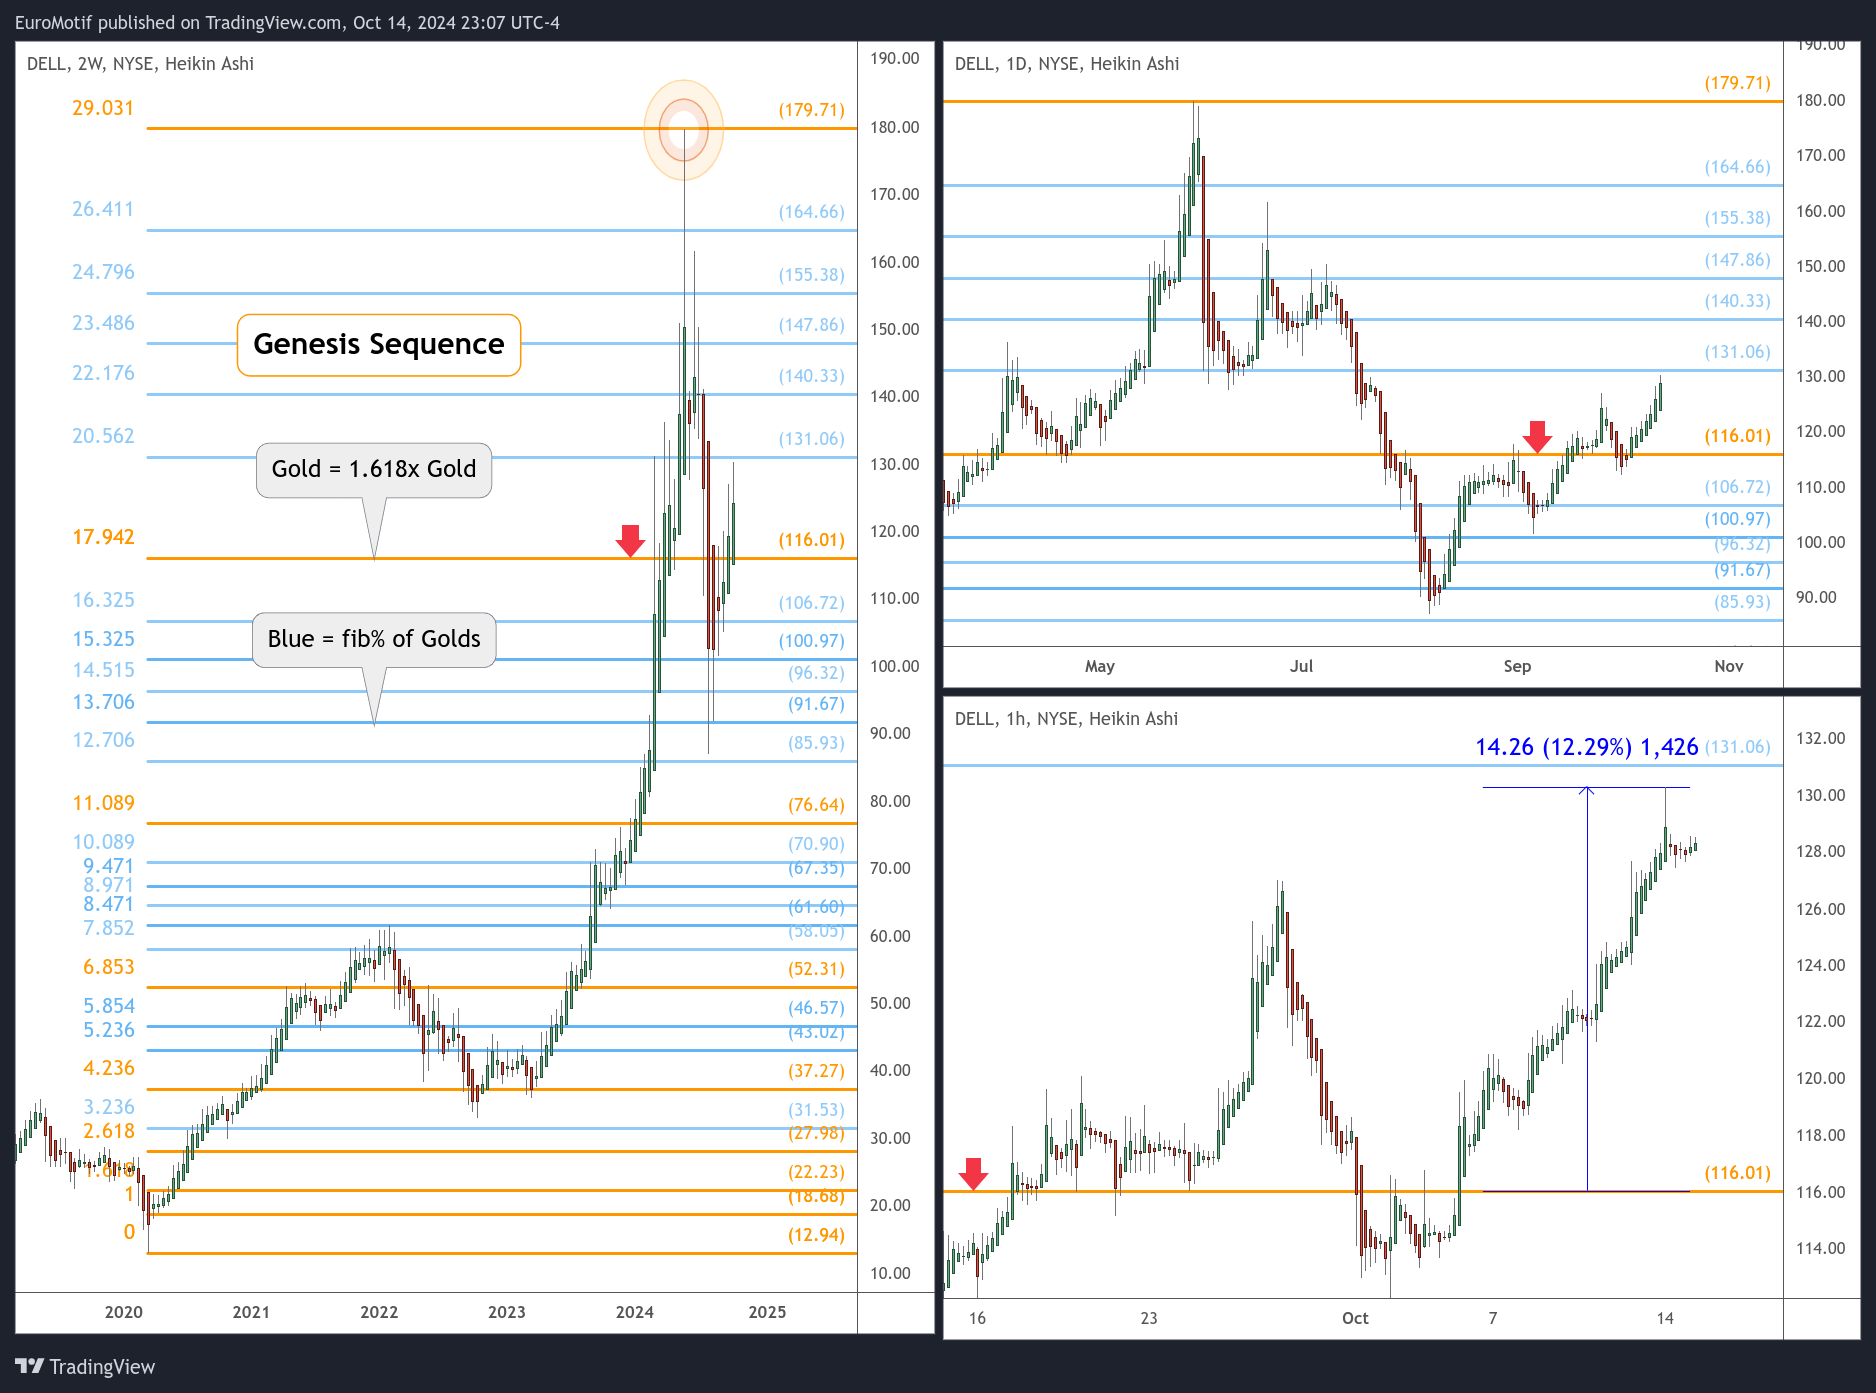Click the 7.852 fib level label
This screenshot has height=1393, width=1876.
tap(108, 928)
